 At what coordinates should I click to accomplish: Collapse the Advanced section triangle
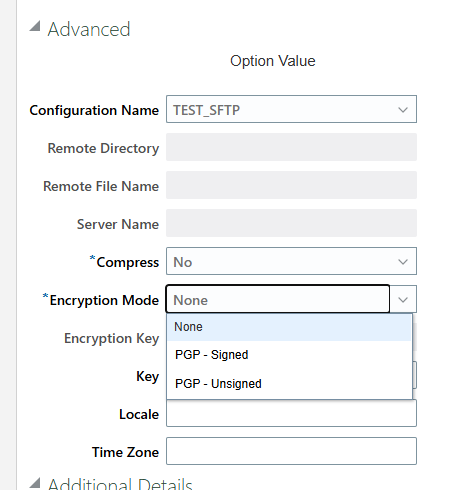point(35,26)
